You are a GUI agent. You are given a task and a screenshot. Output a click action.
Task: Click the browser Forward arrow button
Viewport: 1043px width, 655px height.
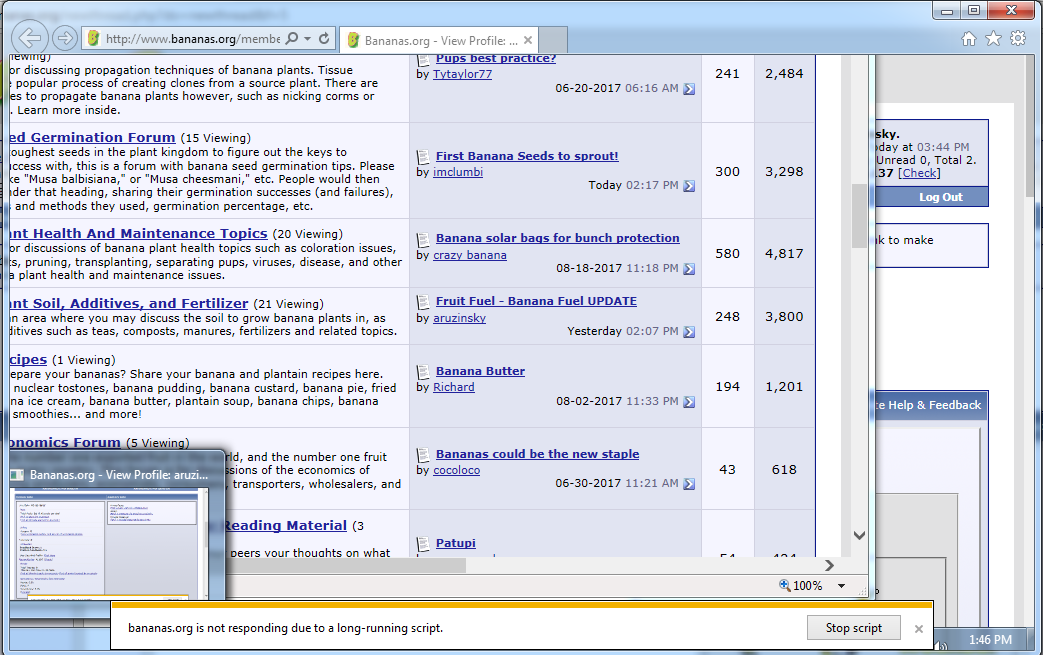pos(64,38)
